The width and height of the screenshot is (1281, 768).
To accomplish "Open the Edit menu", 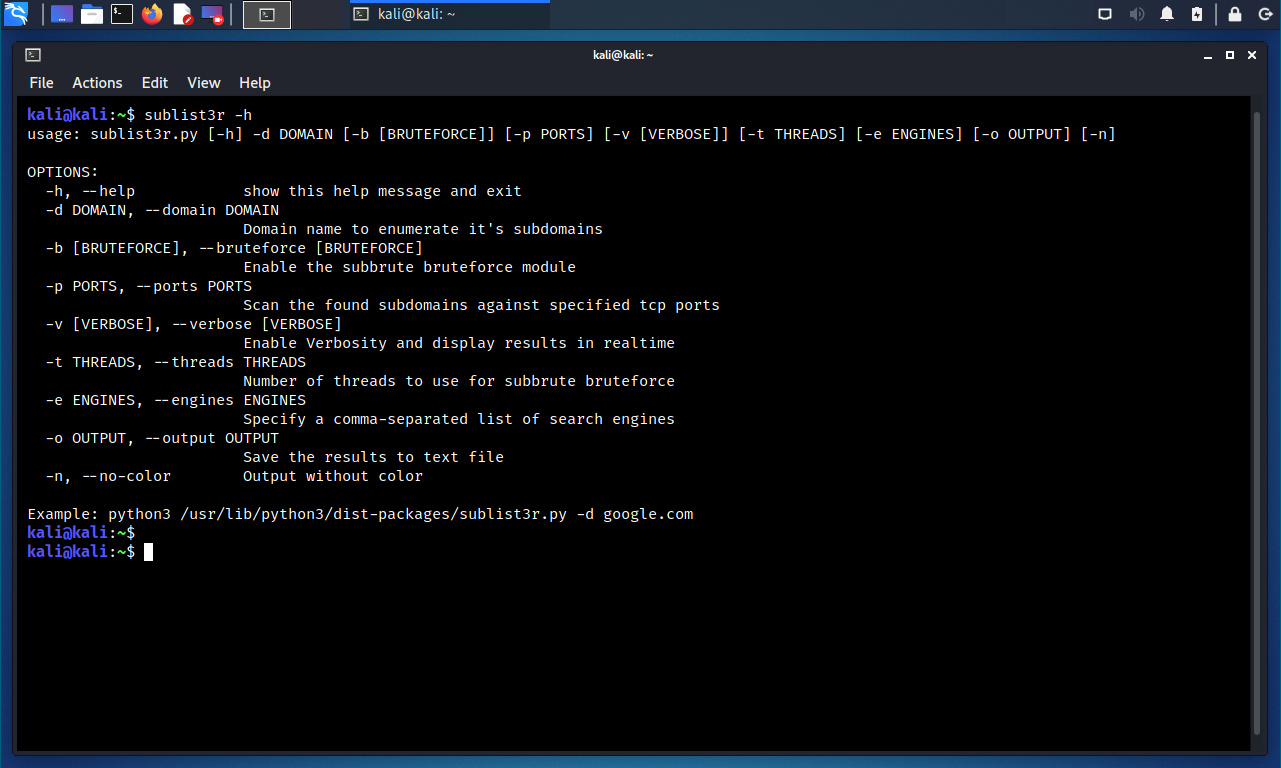I will (154, 83).
